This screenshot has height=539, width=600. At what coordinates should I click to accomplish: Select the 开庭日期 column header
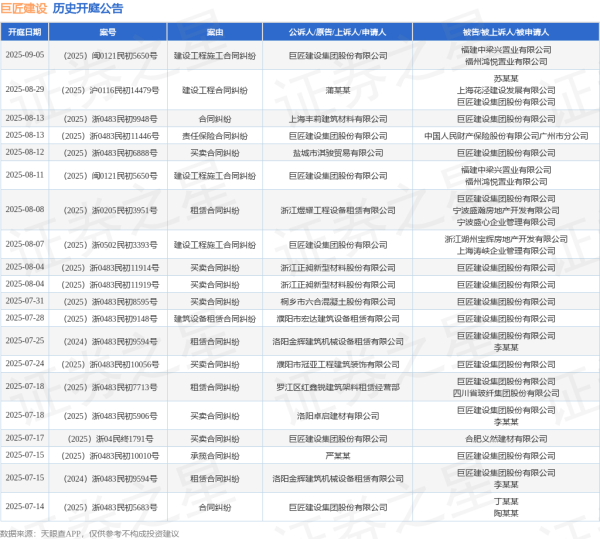tap(25, 32)
